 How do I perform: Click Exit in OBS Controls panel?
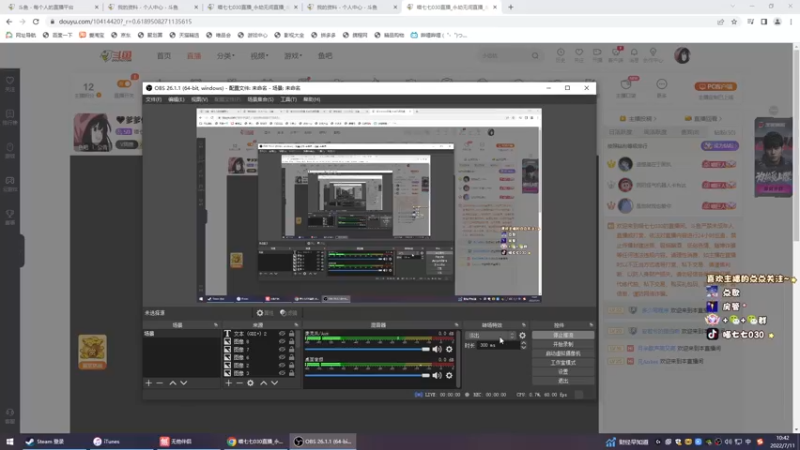[563, 381]
